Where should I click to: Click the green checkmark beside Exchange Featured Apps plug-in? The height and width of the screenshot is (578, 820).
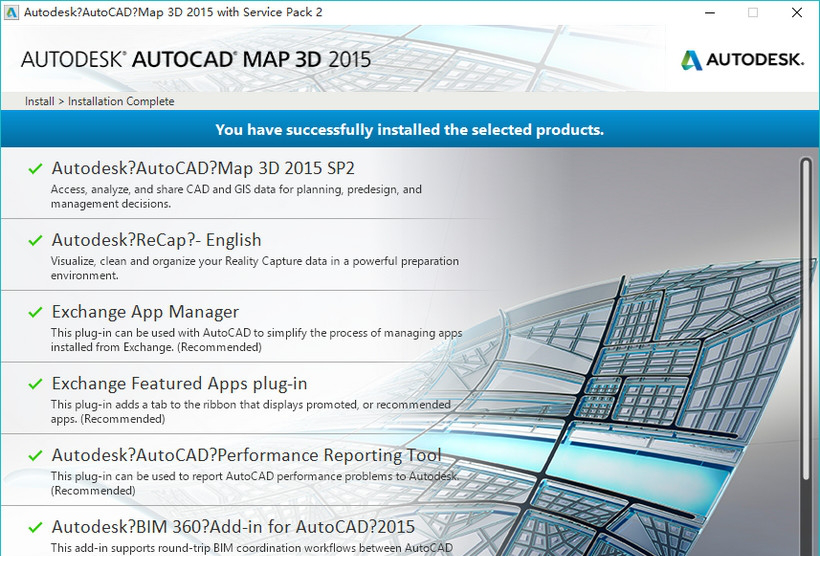tap(35, 383)
